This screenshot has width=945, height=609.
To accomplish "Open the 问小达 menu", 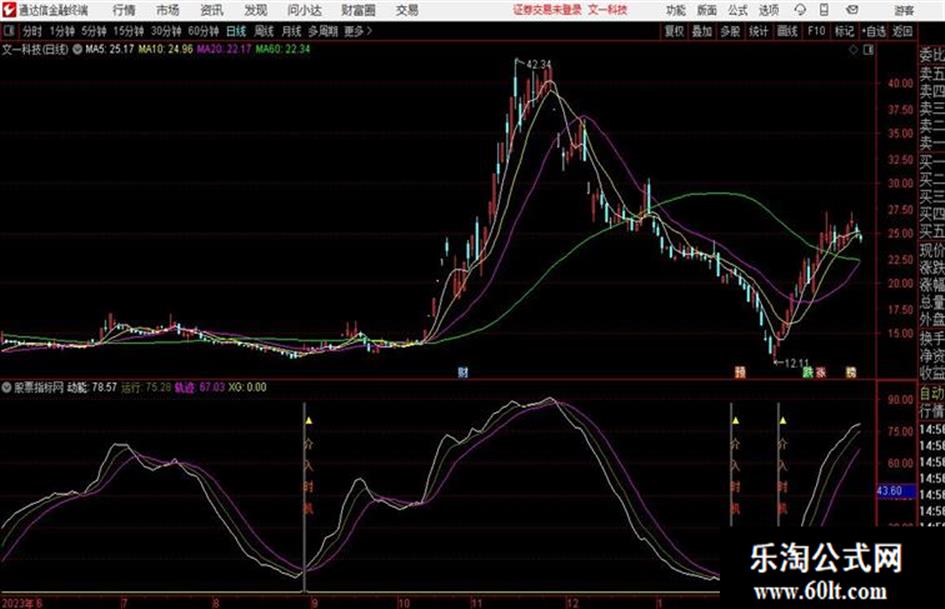I will point(304,10).
